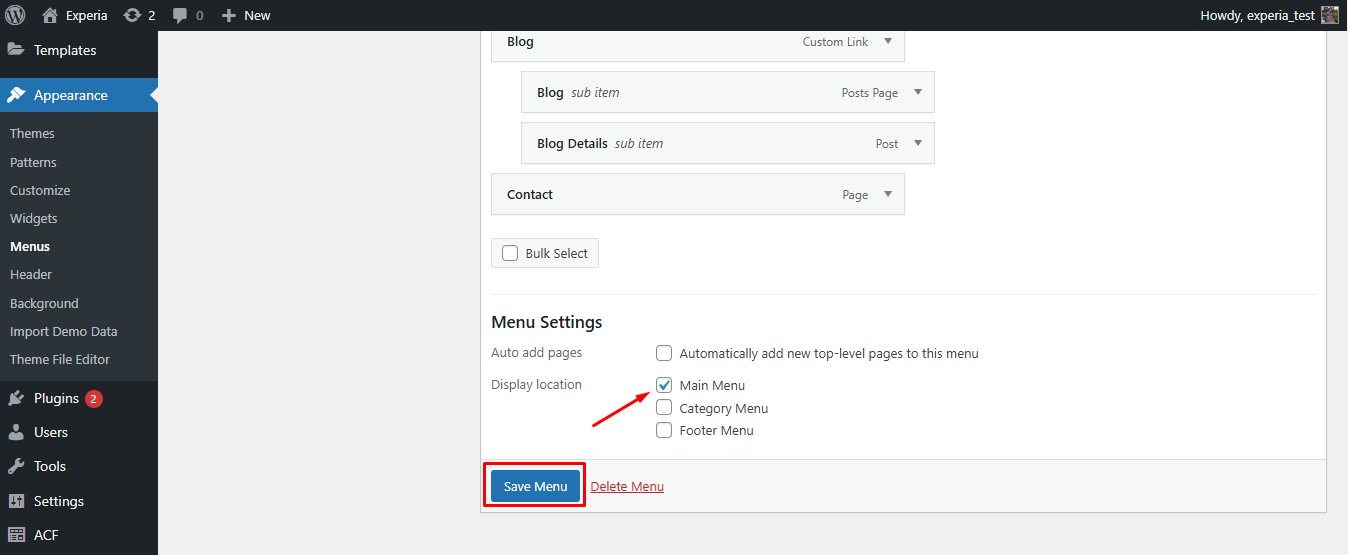
Task: Click the Plugins update badge 2
Action: tap(94, 398)
